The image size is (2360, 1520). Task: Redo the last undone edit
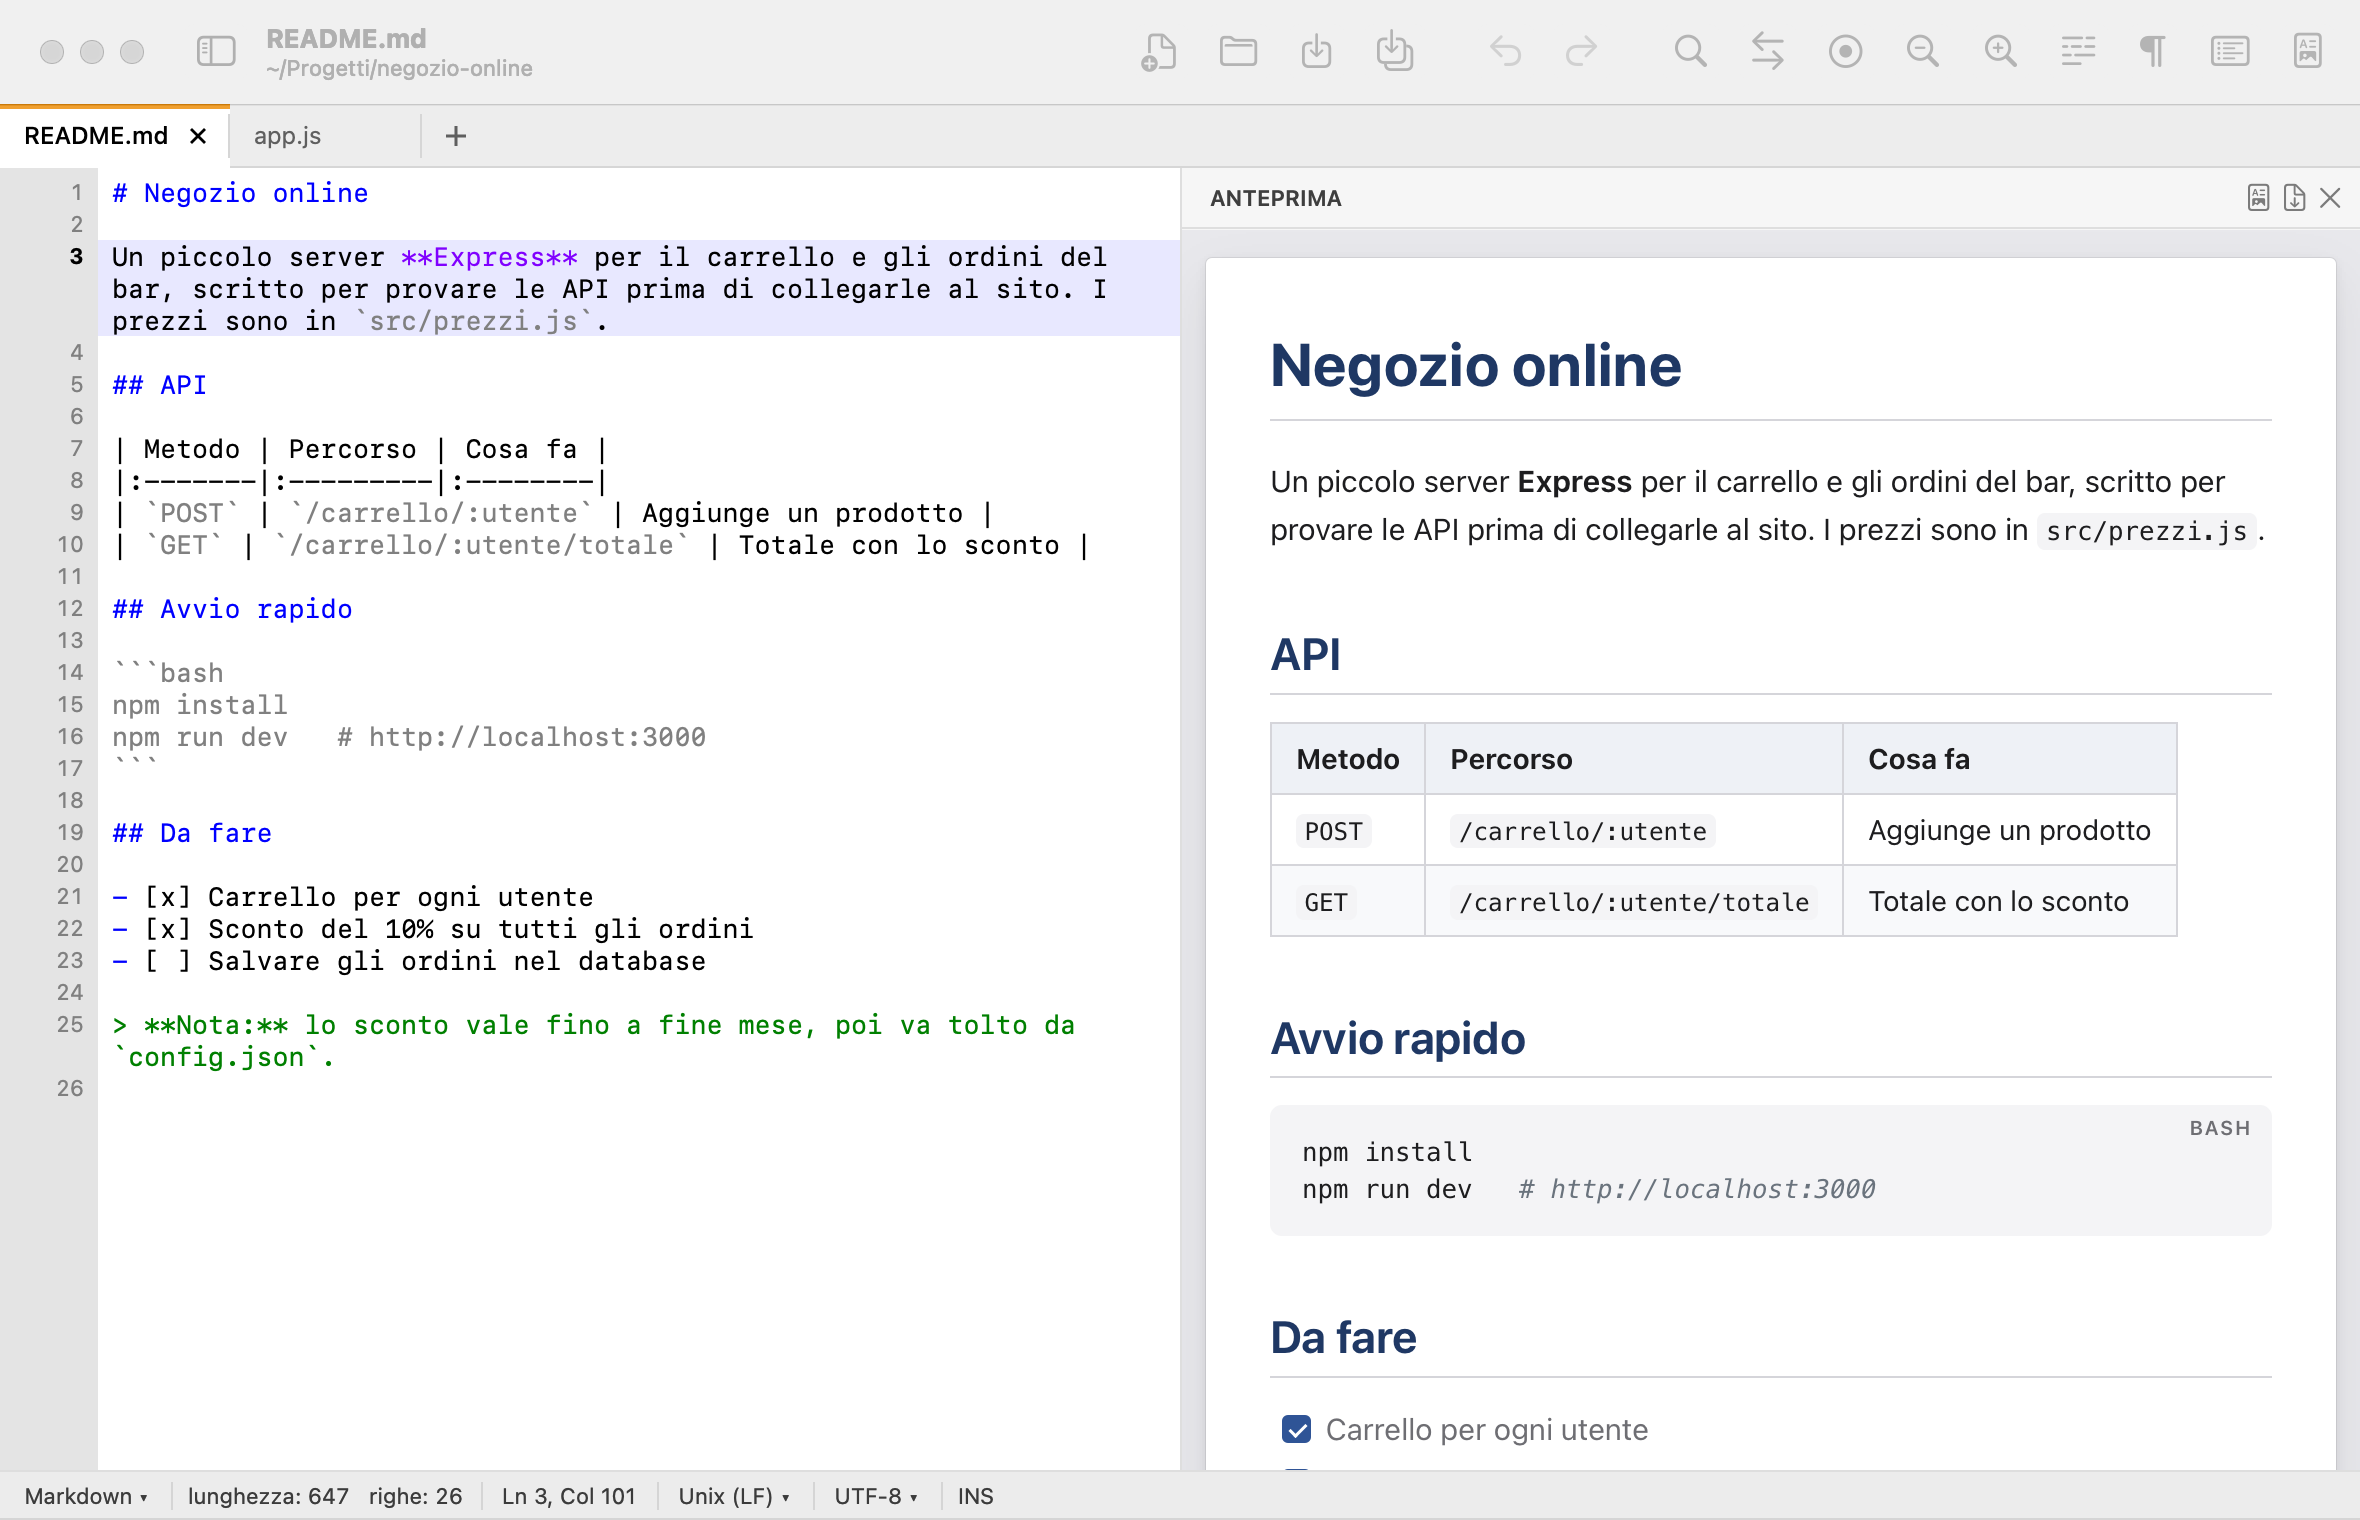pyautogui.click(x=1581, y=51)
